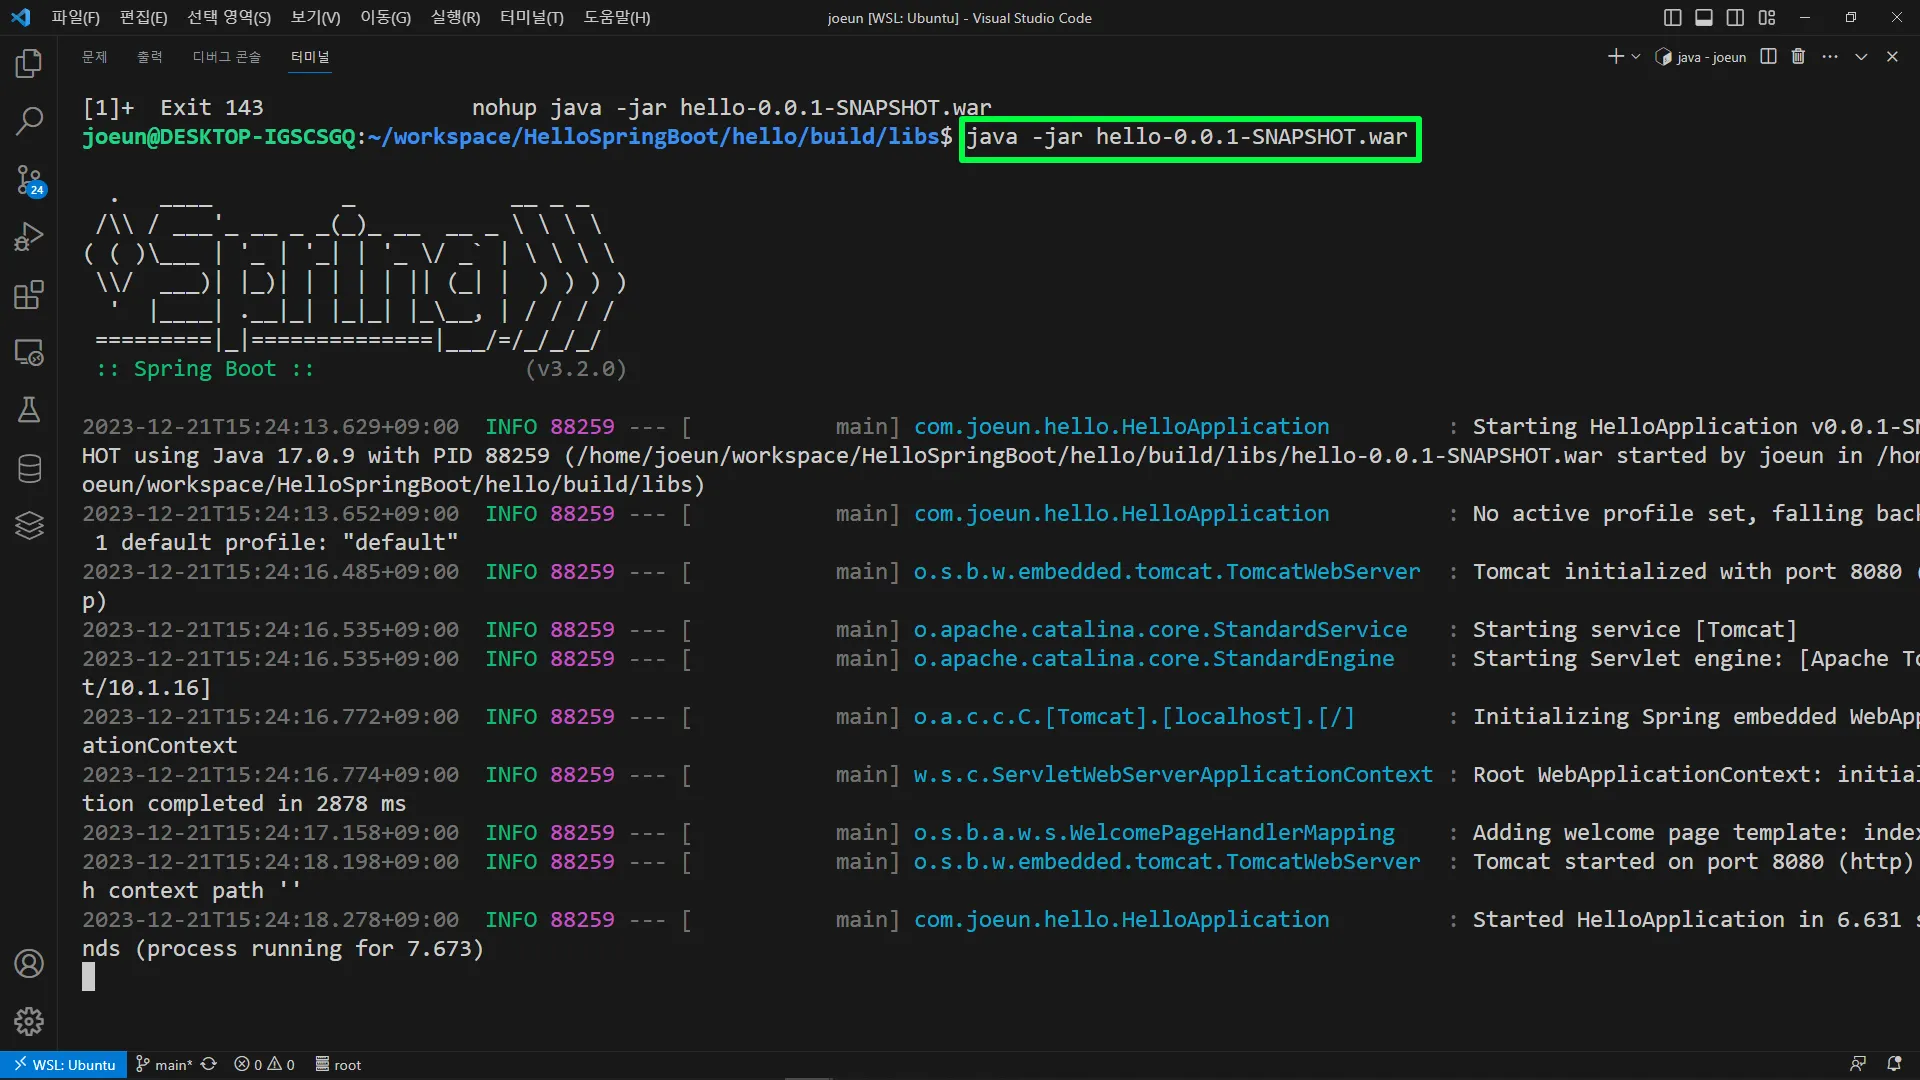
Task: Toggle the primary side bar layout
Action: tap(1673, 18)
